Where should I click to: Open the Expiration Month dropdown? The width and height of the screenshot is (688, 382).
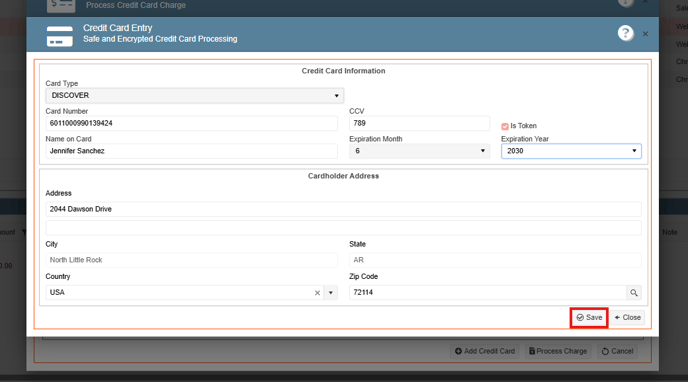click(x=419, y=151)
